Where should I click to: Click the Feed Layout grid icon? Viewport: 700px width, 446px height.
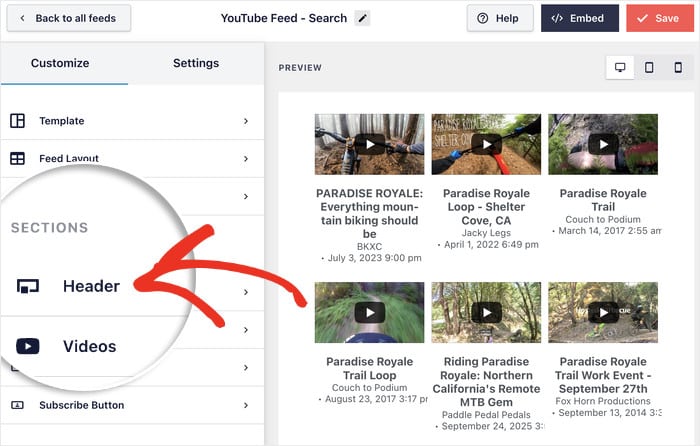[x=18, y=158]
